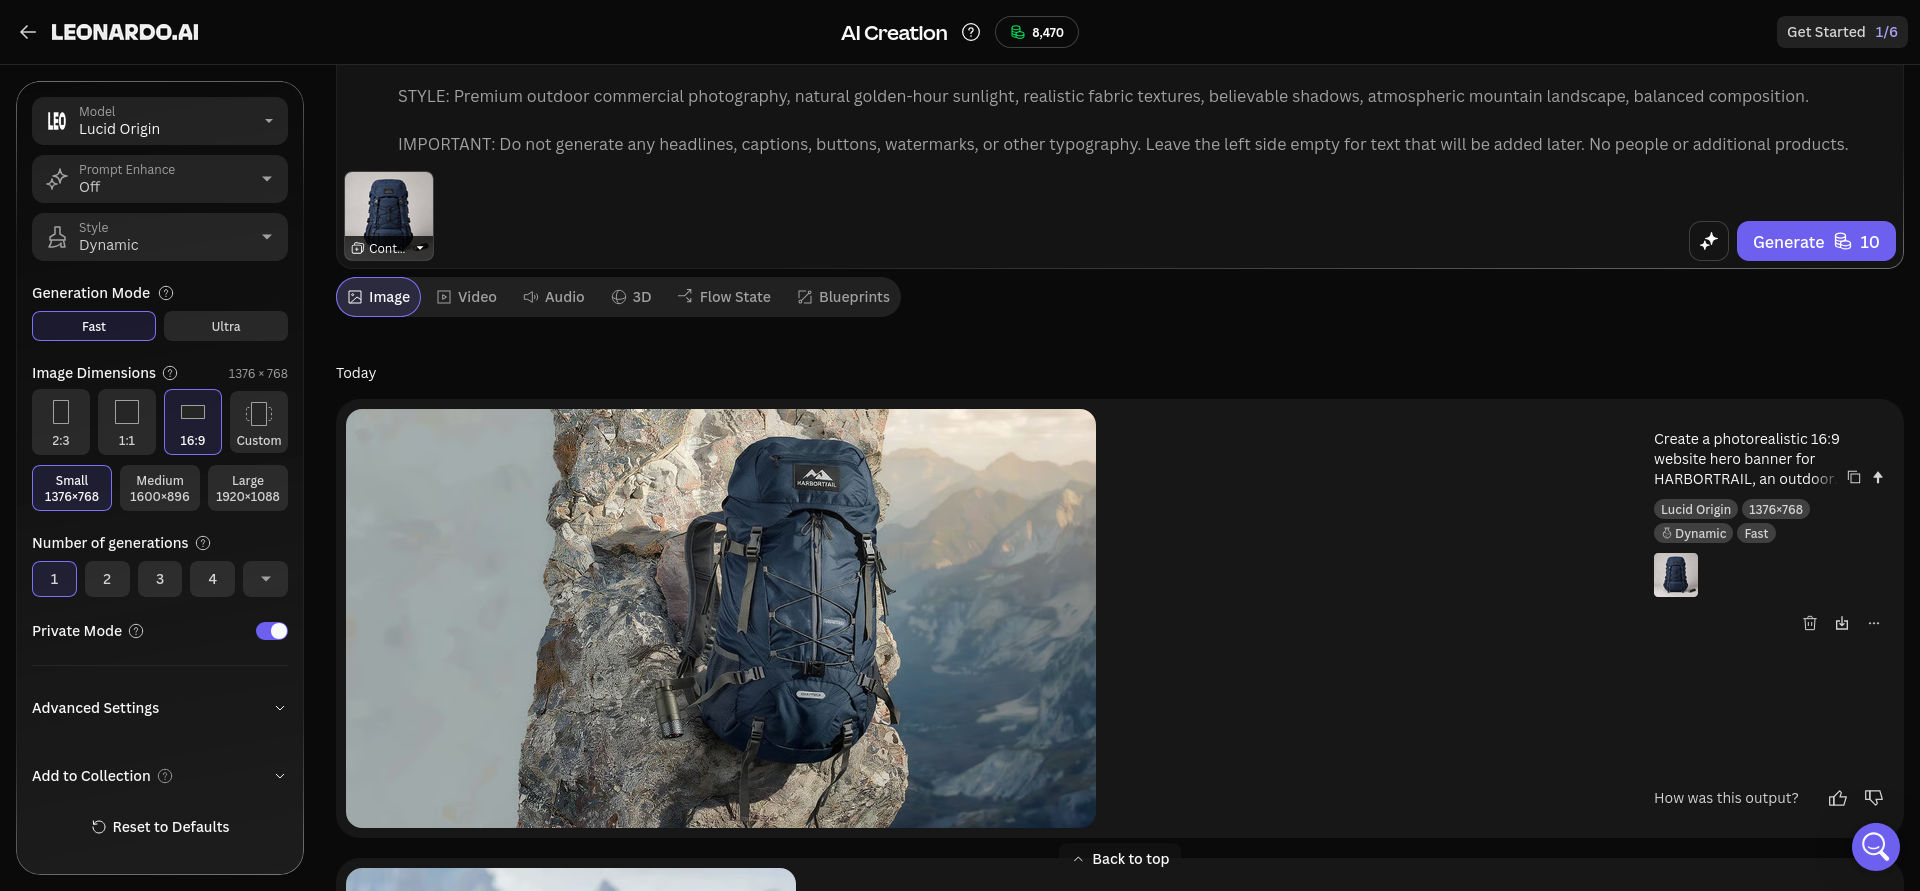The image size is (1920, 891).
Task: Reuse prompt with the up arrow icon
Action: coord(1878,477)
